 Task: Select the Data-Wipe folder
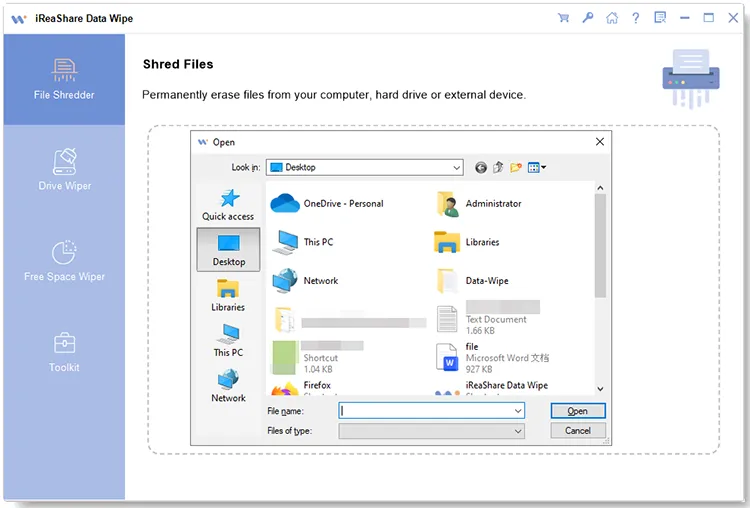coord(472,281)
